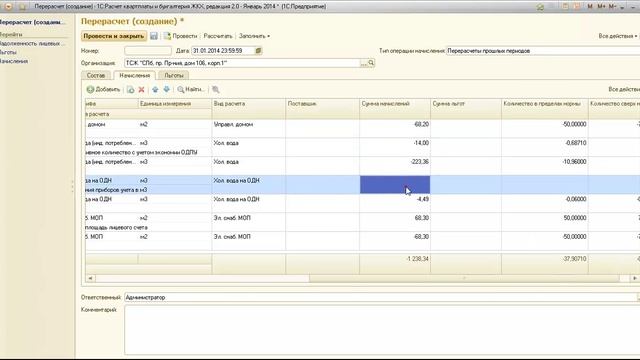Click the Провести и закрыть button
The height and width of the screenshot is (360, 640).
[114, 36]
